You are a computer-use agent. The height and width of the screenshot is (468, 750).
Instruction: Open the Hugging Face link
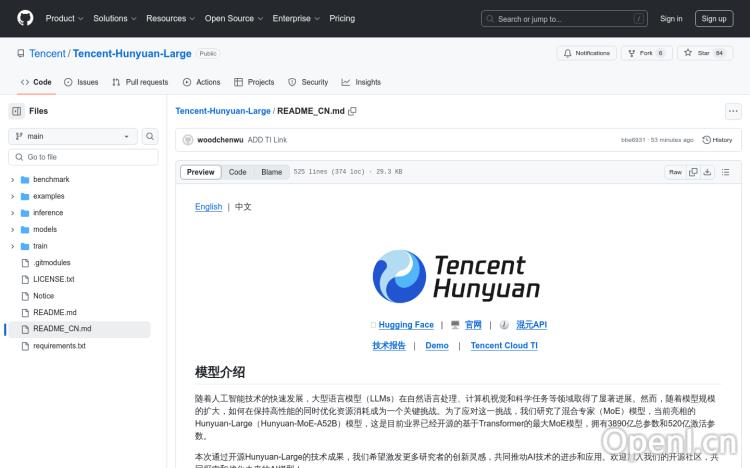(406, 324)
